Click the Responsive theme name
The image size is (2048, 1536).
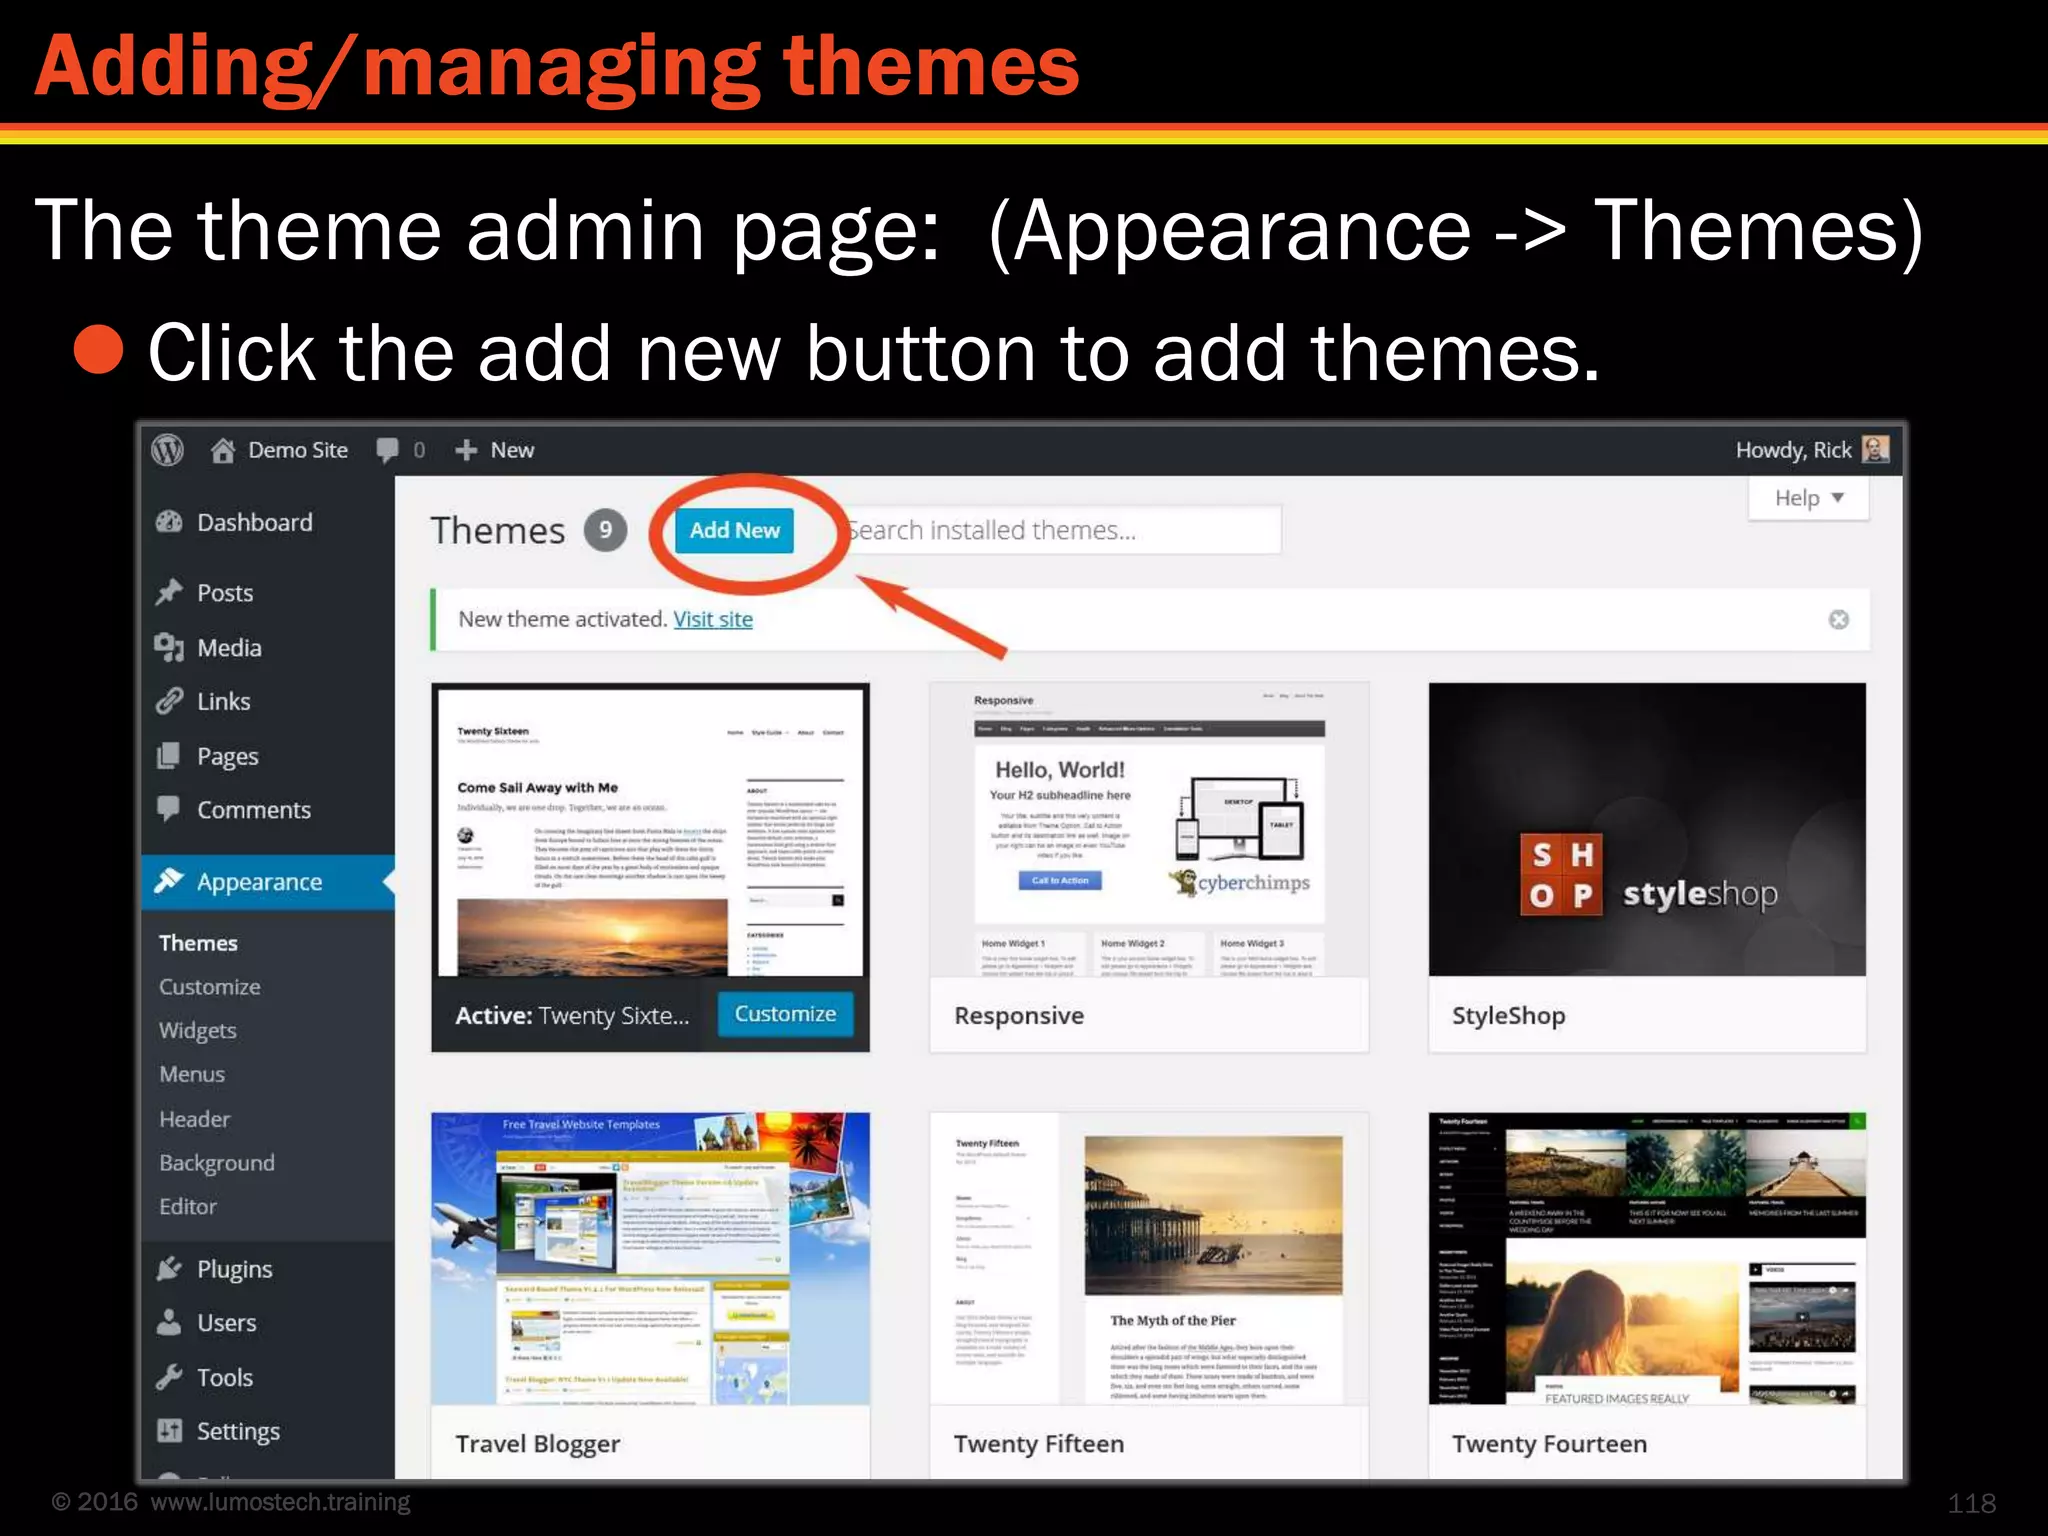click(1019, 1015)
